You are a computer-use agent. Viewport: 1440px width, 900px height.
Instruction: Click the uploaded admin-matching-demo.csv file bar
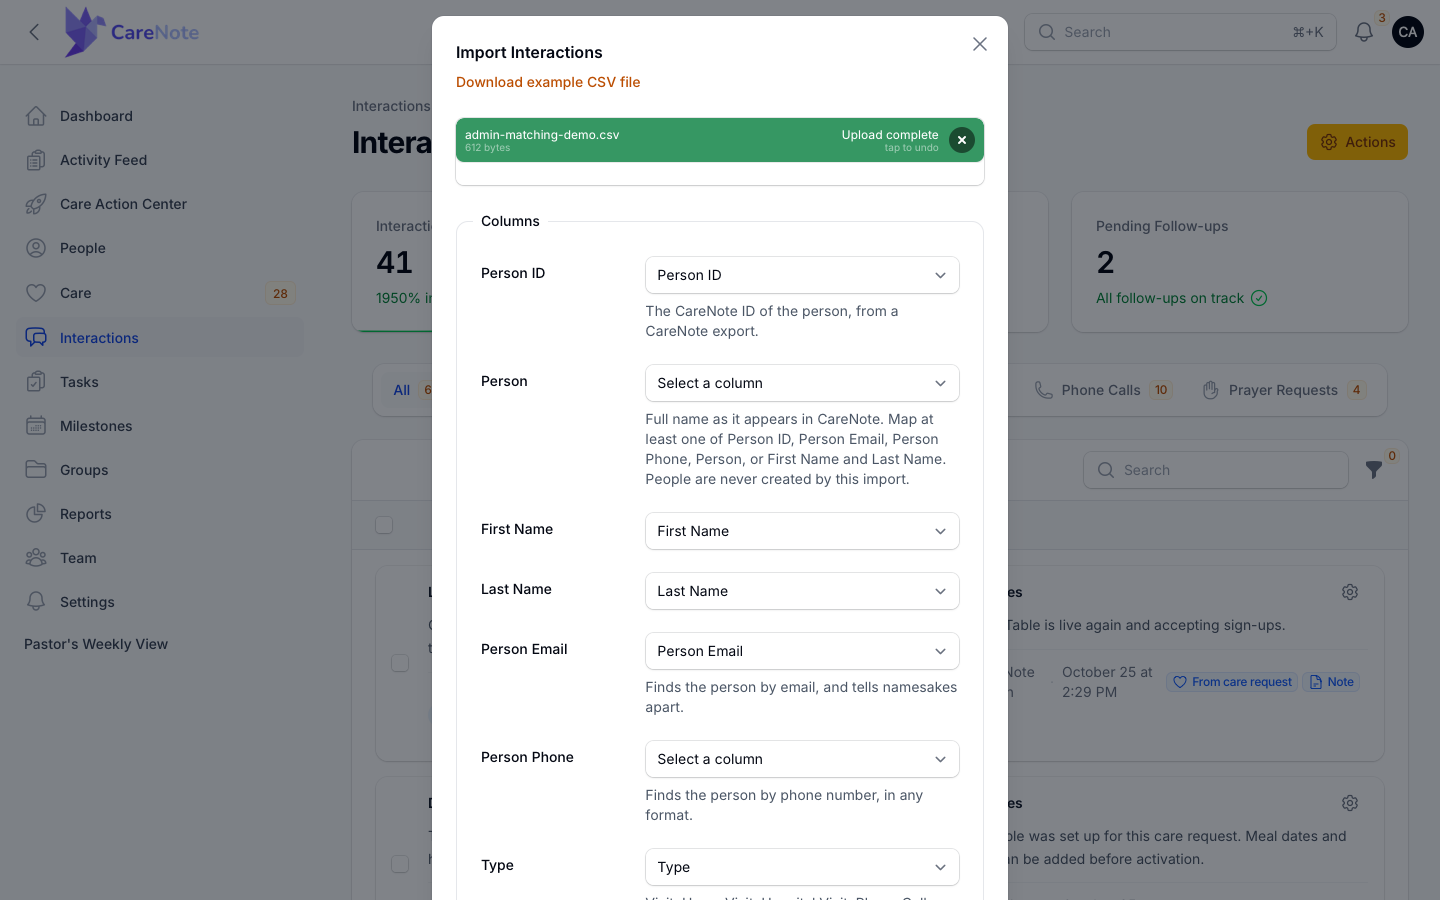tap(720, 140)
